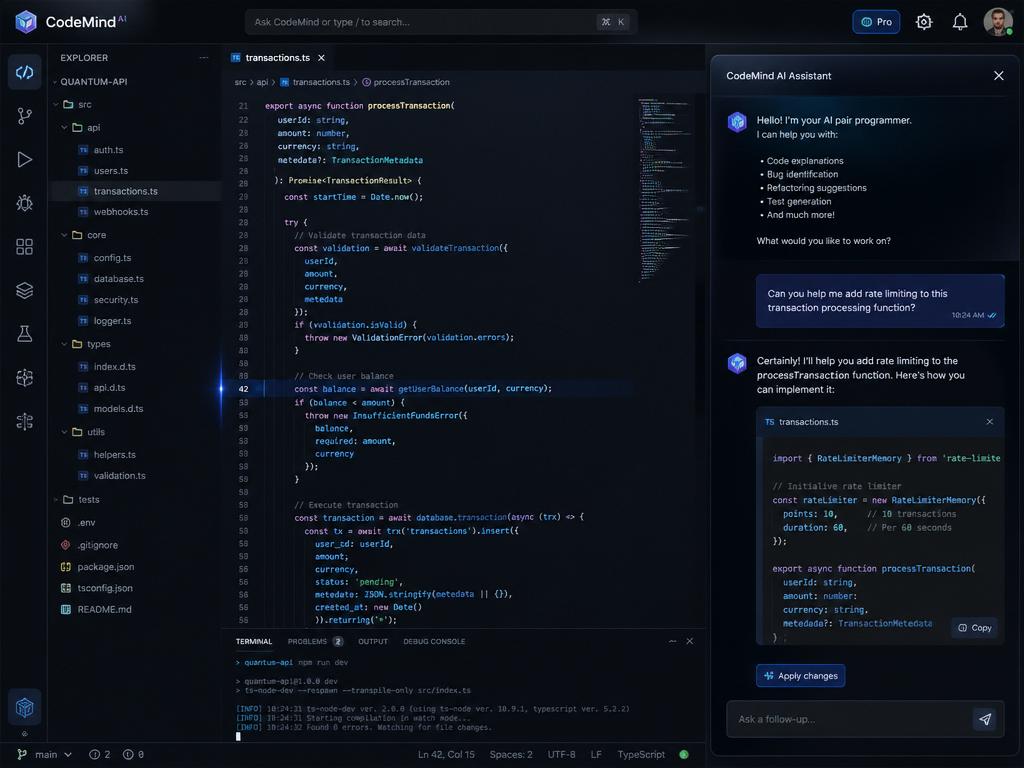Open the .env file

click(x=86, y=522)
